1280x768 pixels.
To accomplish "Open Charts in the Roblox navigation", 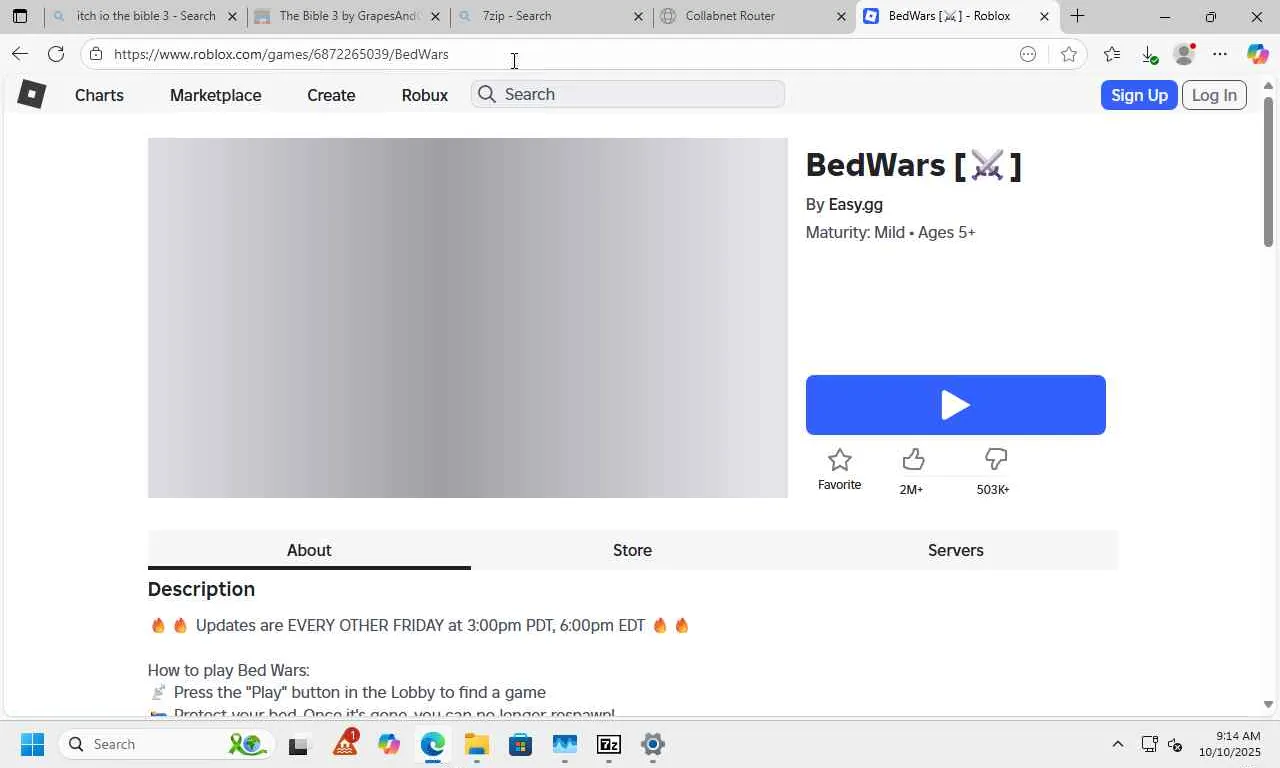I will click(x=99, y=95).
